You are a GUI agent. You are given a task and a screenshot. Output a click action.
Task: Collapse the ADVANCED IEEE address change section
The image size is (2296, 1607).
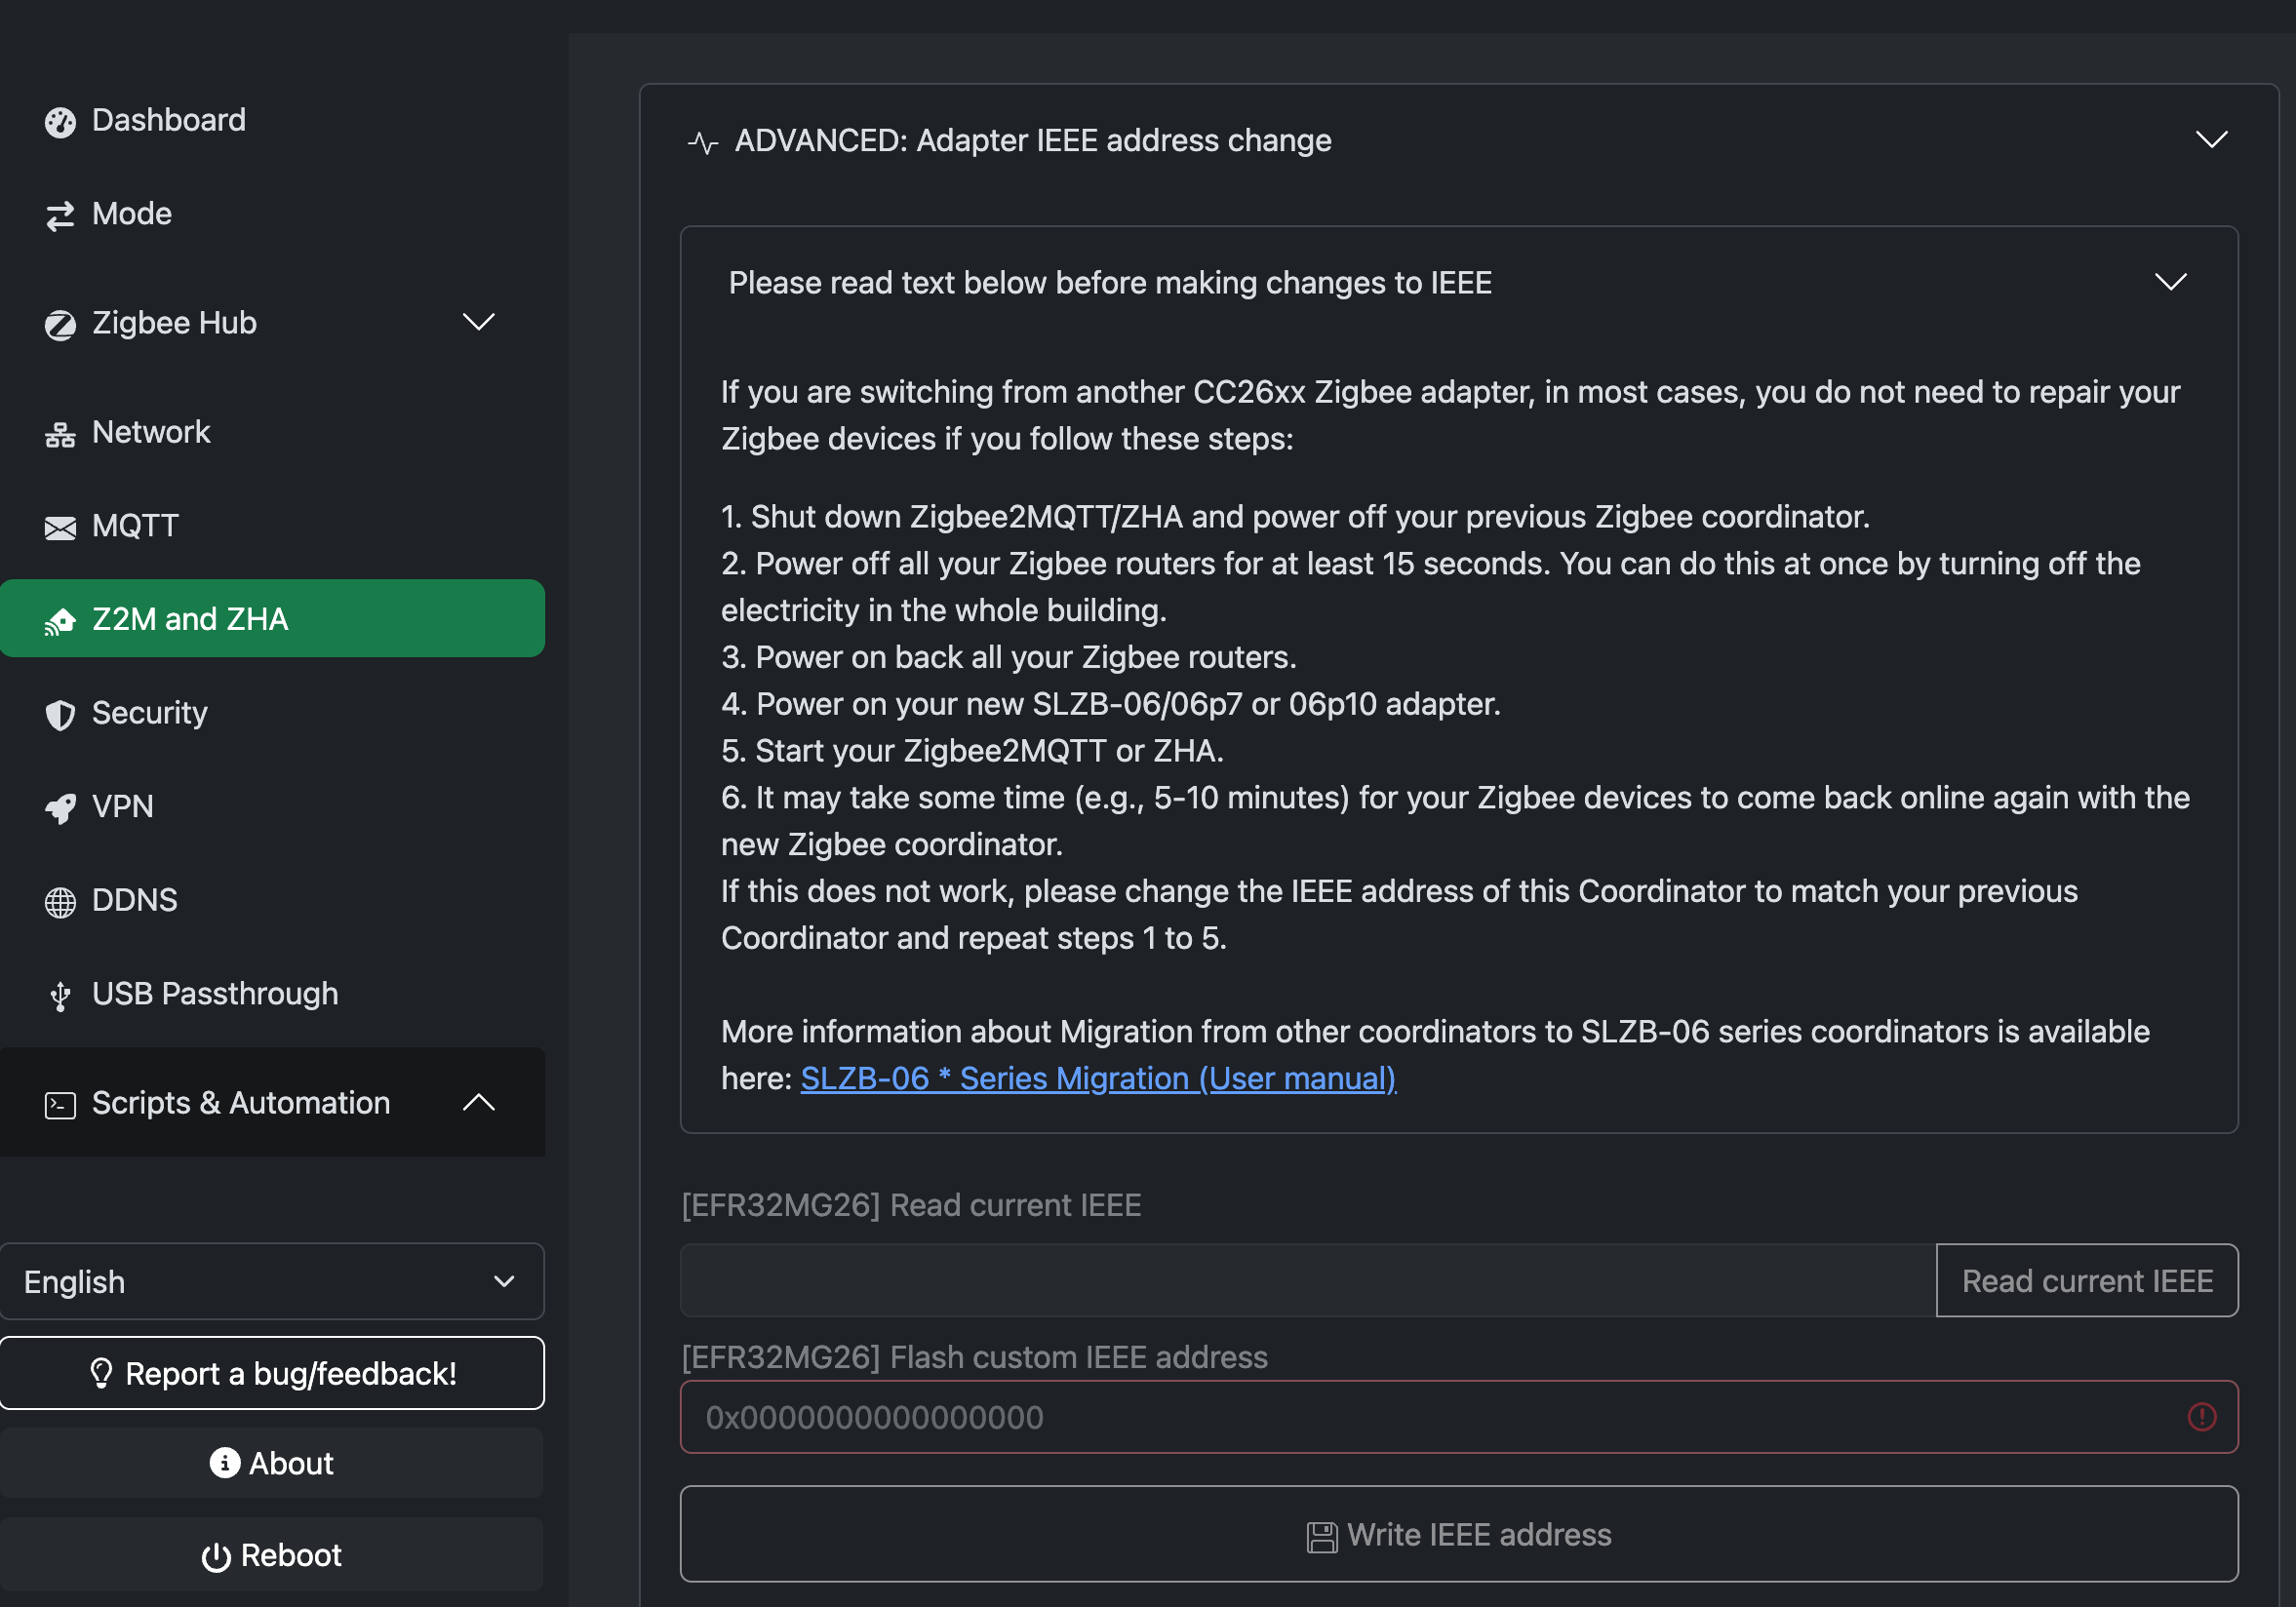2211,139
